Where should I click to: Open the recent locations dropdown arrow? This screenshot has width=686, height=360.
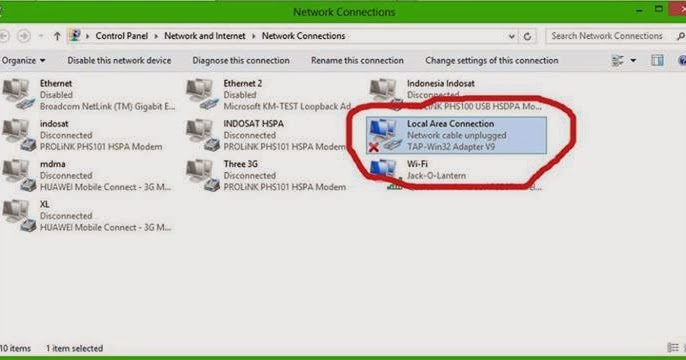41,36
